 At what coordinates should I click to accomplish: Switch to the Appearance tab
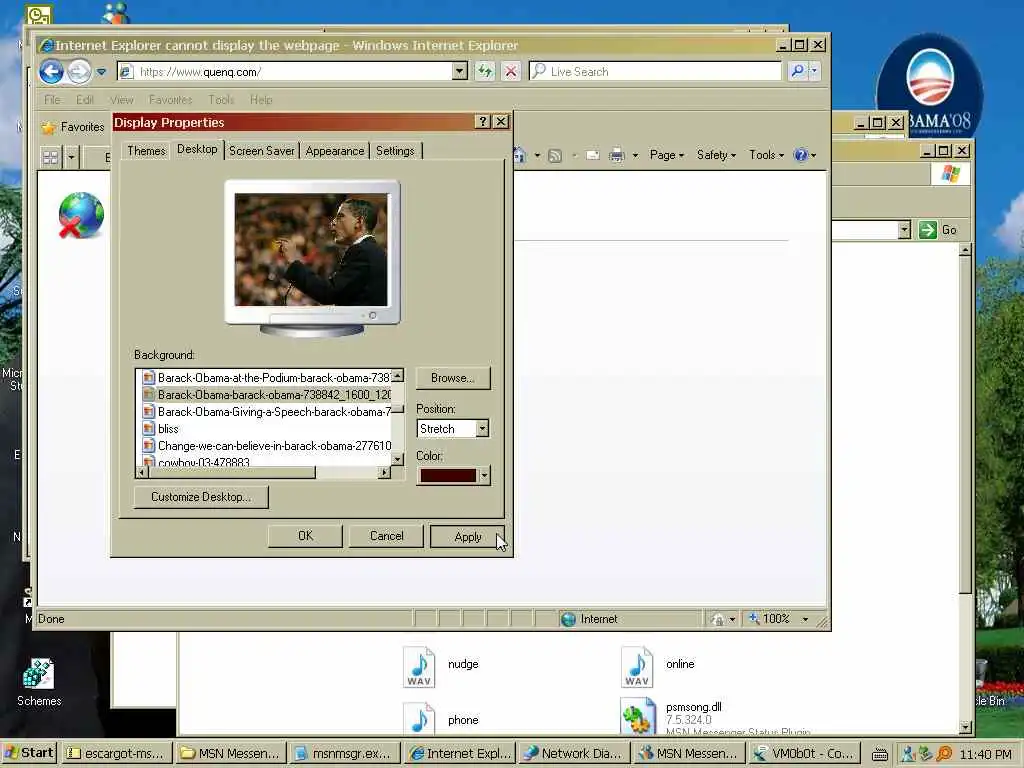[334, 151]
